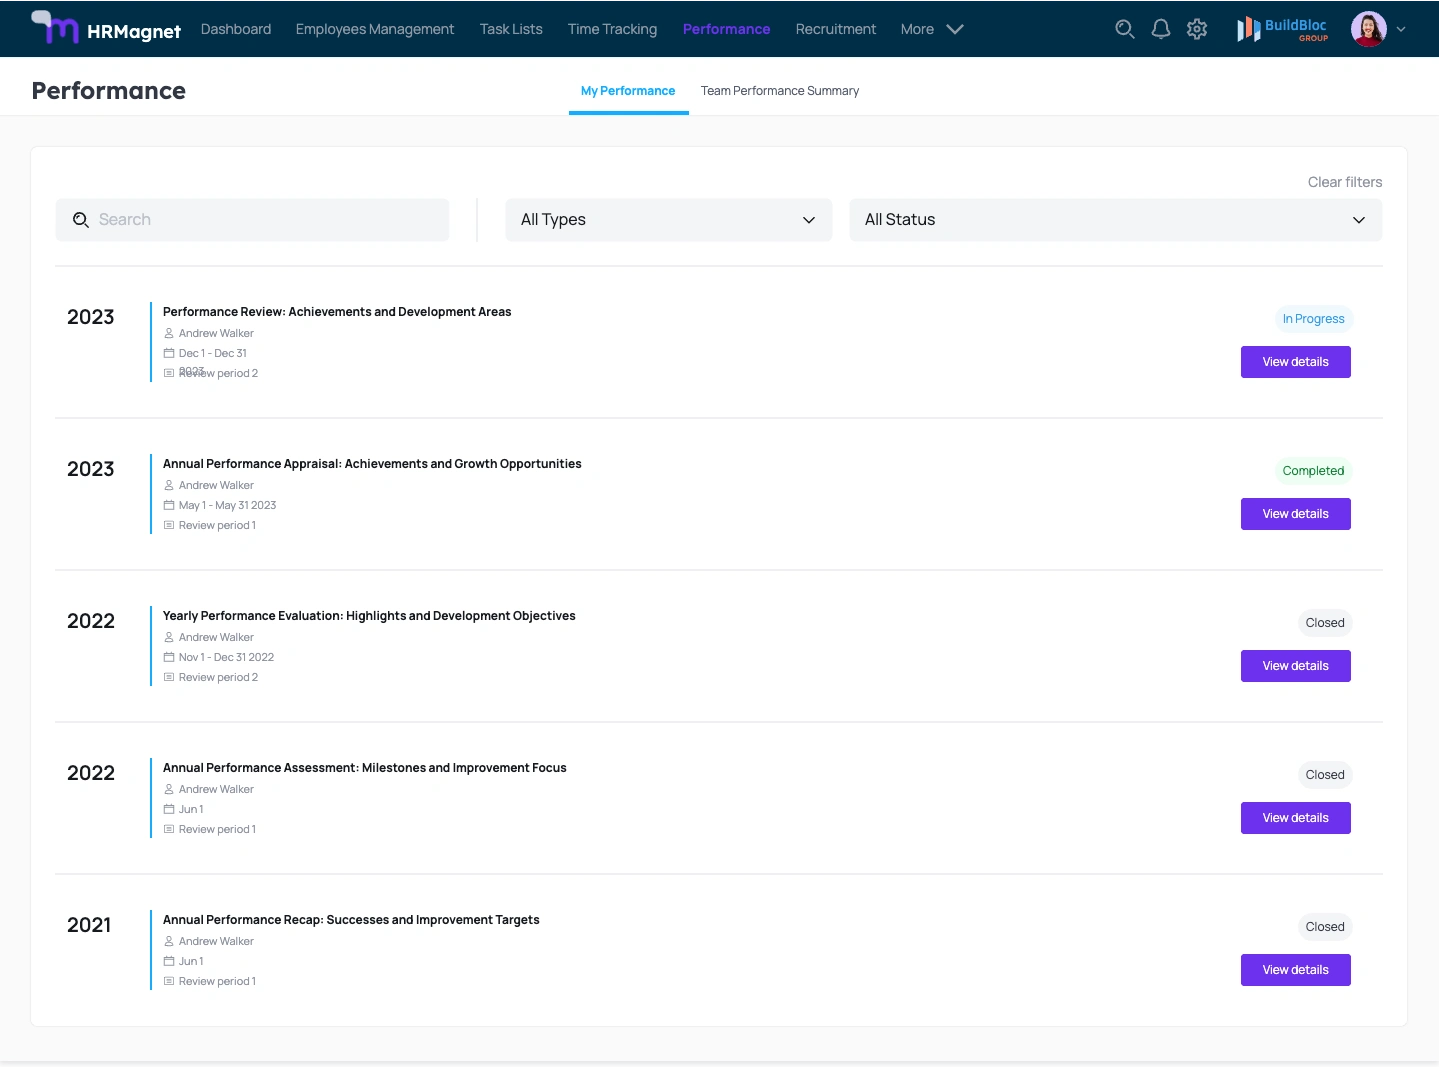Open the All Types filter dropdown
The width and height of the screenshot is (1439, 1067).
click(x=669, y=220)
